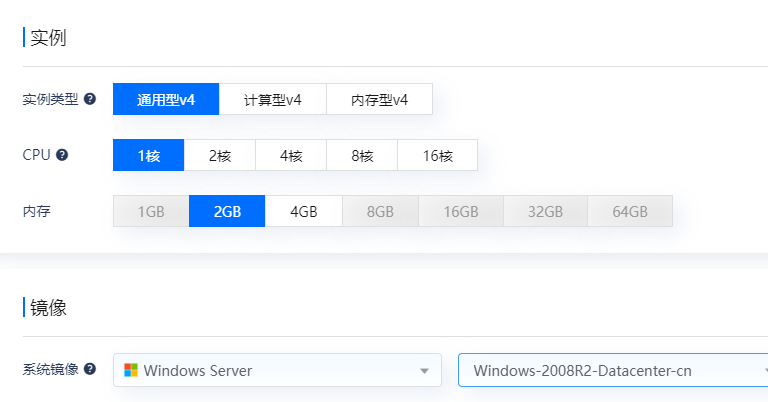768x402 pixels.
Task: Click the Windows logo in the image dropdown
Action: pos(131,370)
